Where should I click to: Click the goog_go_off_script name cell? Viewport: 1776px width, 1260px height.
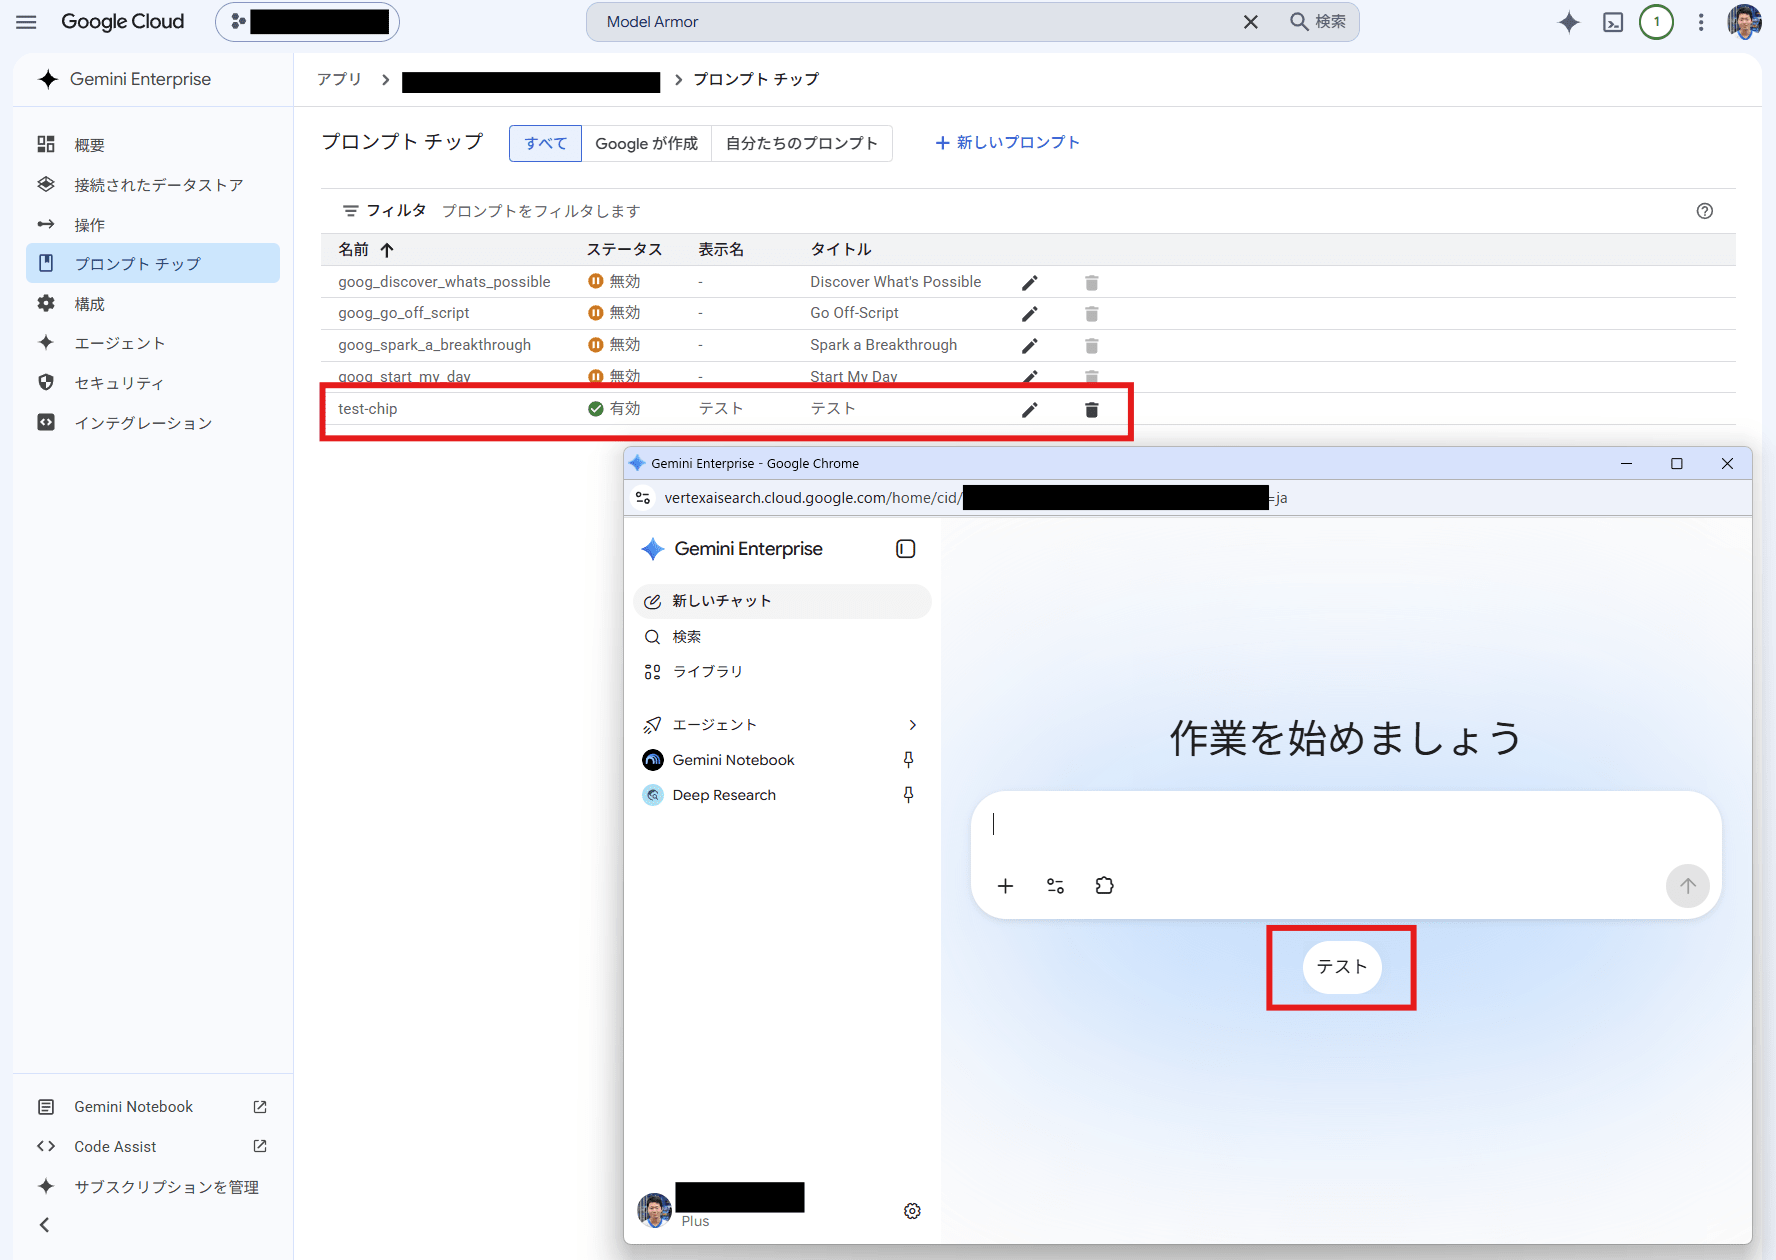tap(403, 313)
